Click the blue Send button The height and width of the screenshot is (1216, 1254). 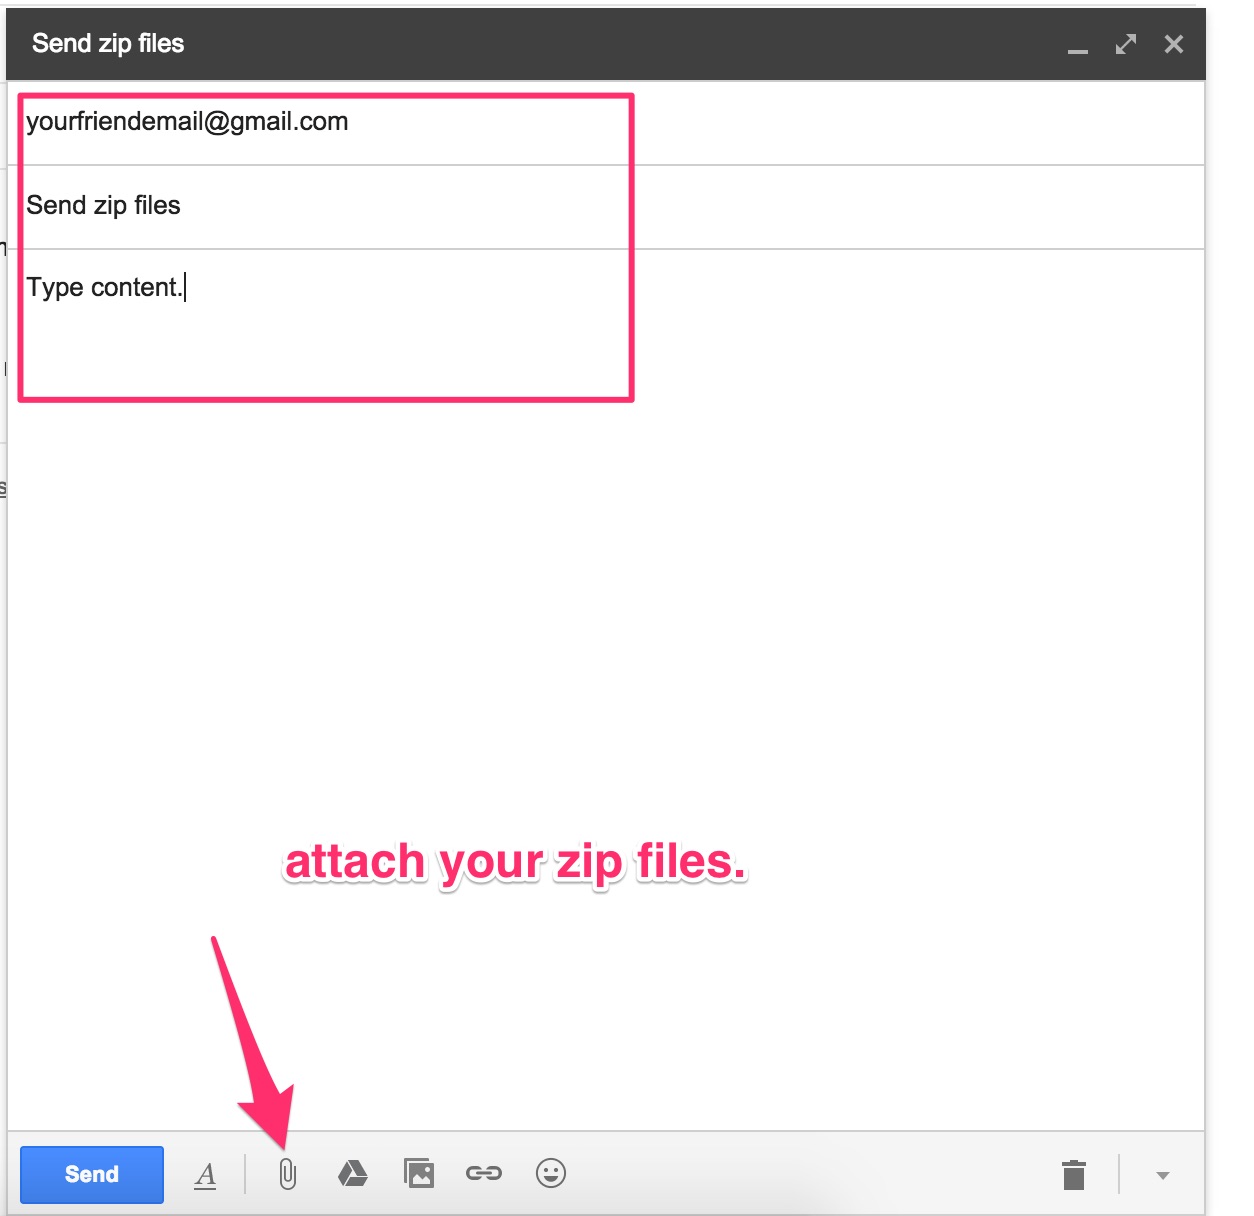coord(92,1174)
